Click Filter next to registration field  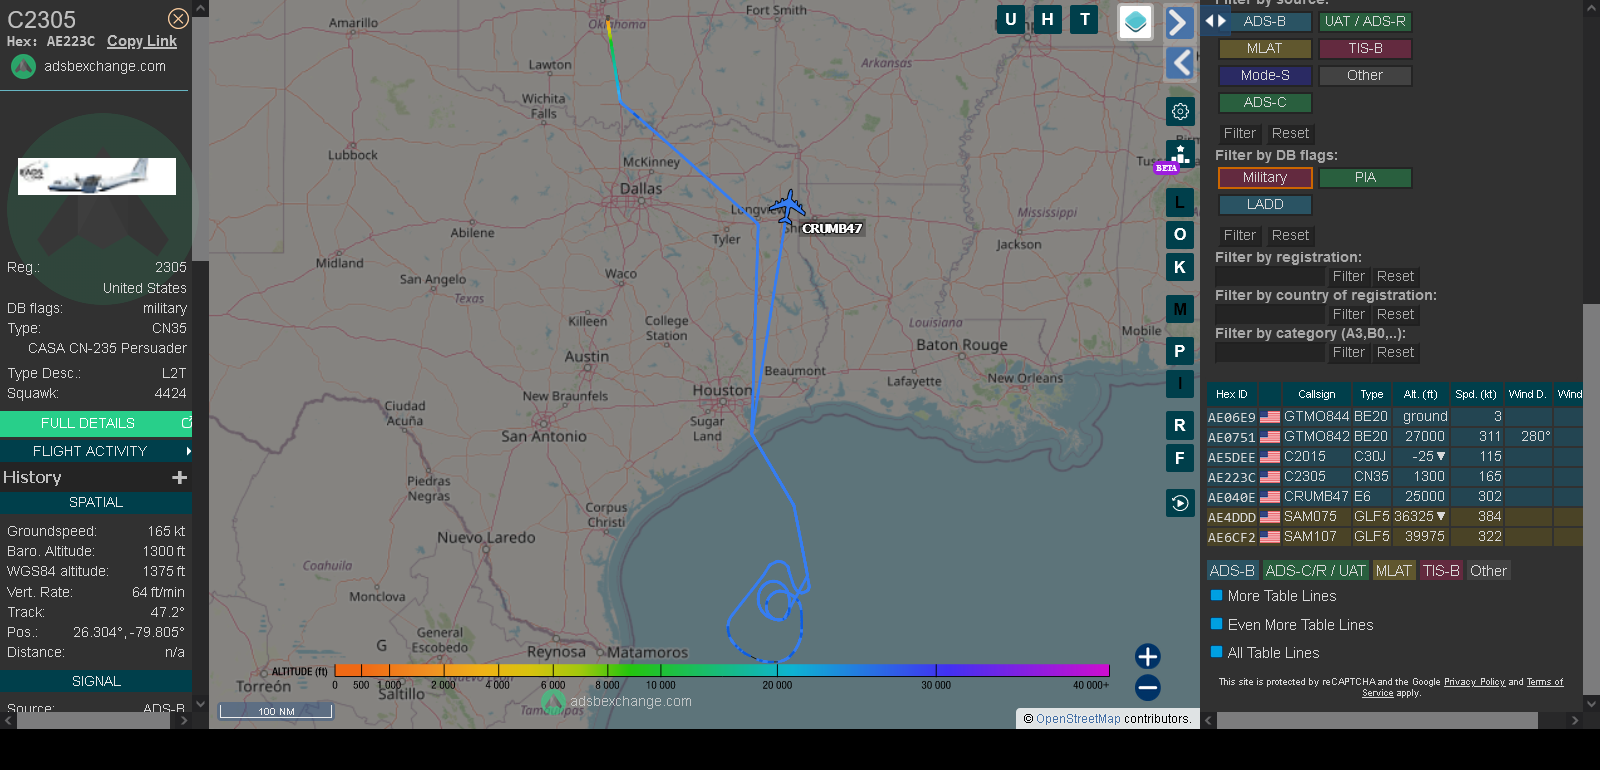(1348, 276)
